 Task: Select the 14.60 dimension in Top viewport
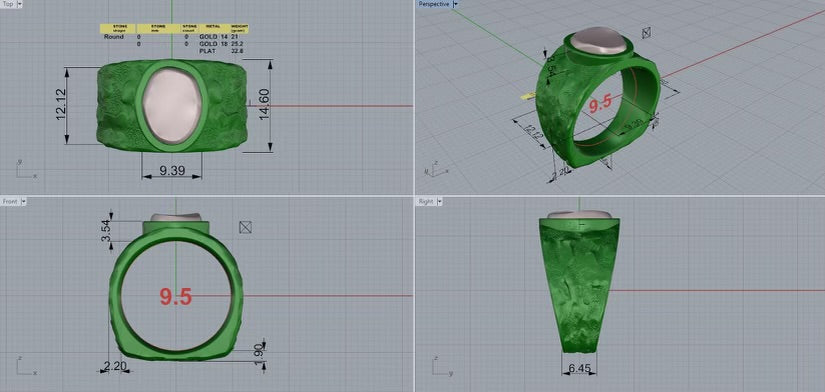264,104
